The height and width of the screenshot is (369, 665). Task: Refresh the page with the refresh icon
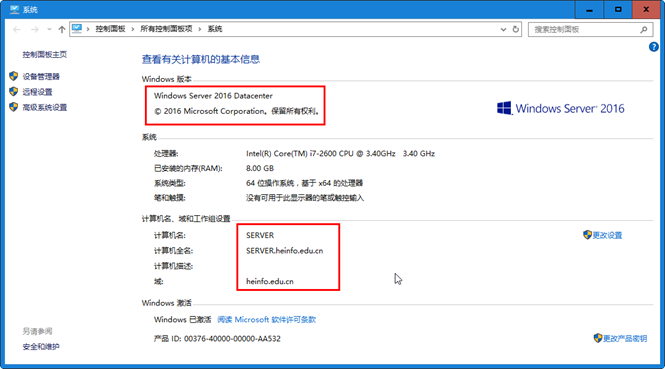(516, 29)
